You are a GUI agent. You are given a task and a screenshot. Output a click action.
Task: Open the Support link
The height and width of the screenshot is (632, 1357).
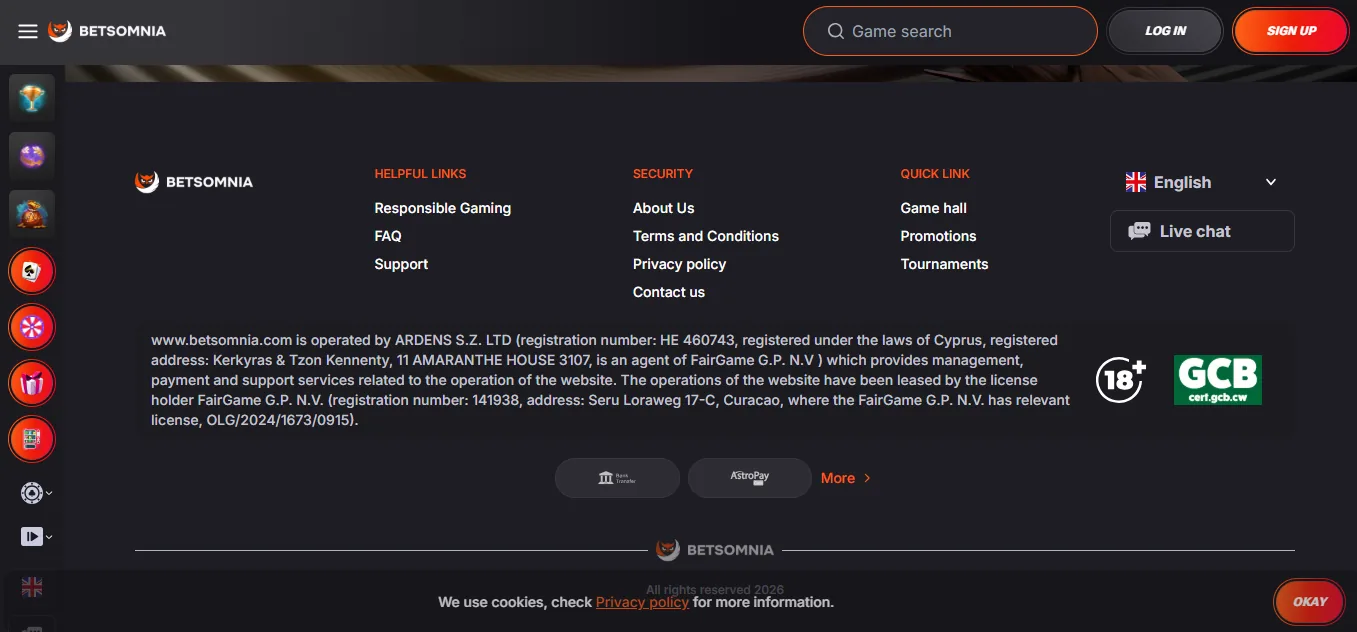pyautogui.click(x=401, y=264)
